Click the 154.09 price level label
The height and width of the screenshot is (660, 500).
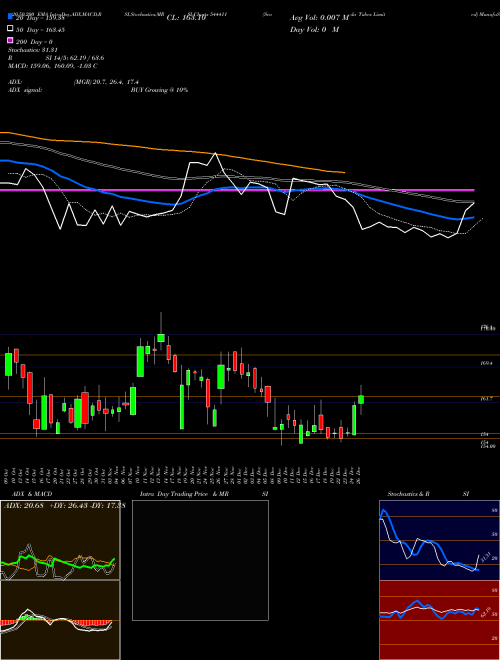coord(487,445)
